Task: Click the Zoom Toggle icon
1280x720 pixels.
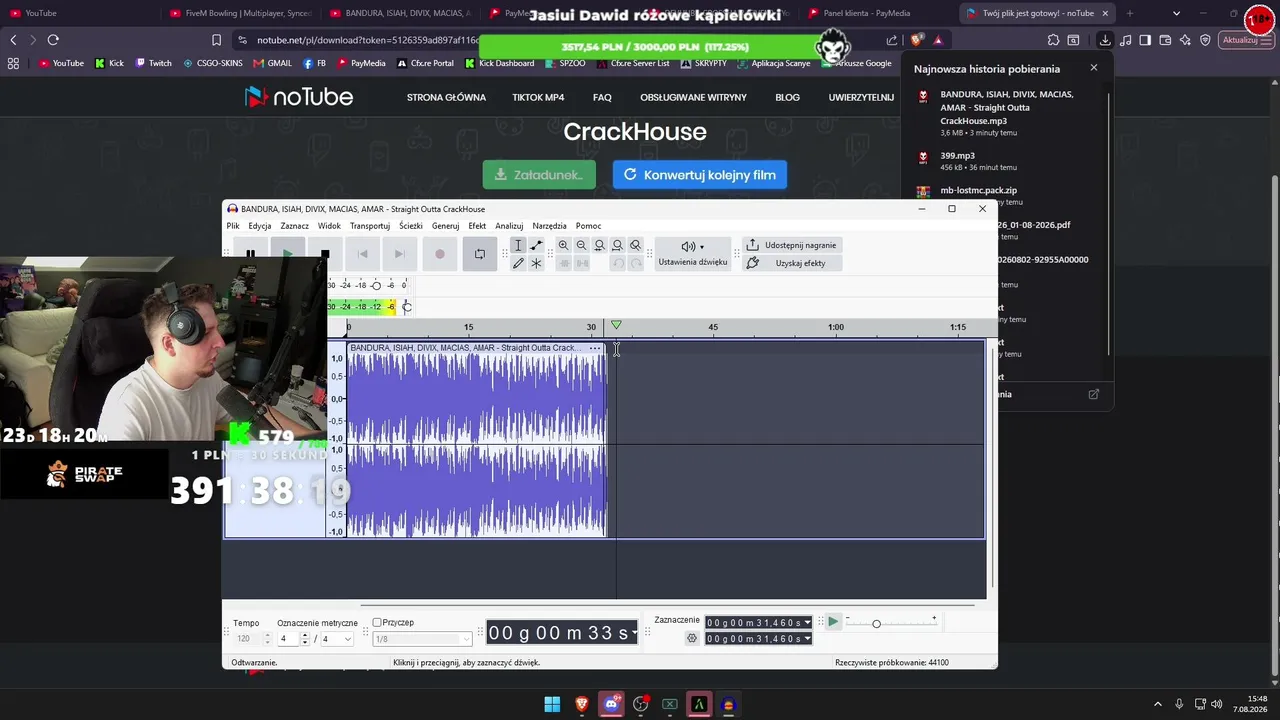Action: [x=636, y=245]
